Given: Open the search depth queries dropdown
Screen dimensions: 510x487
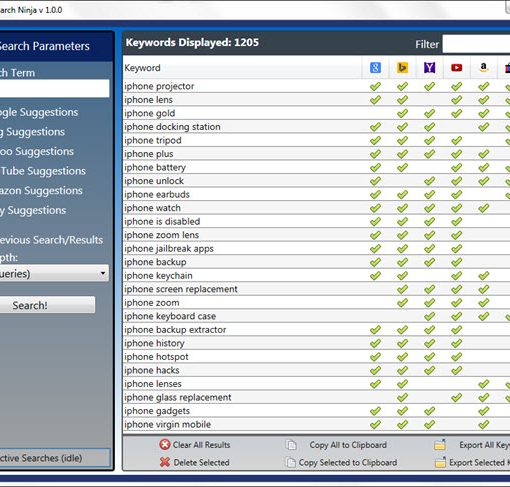Looking at the screenshot, I should coord(54,273).
